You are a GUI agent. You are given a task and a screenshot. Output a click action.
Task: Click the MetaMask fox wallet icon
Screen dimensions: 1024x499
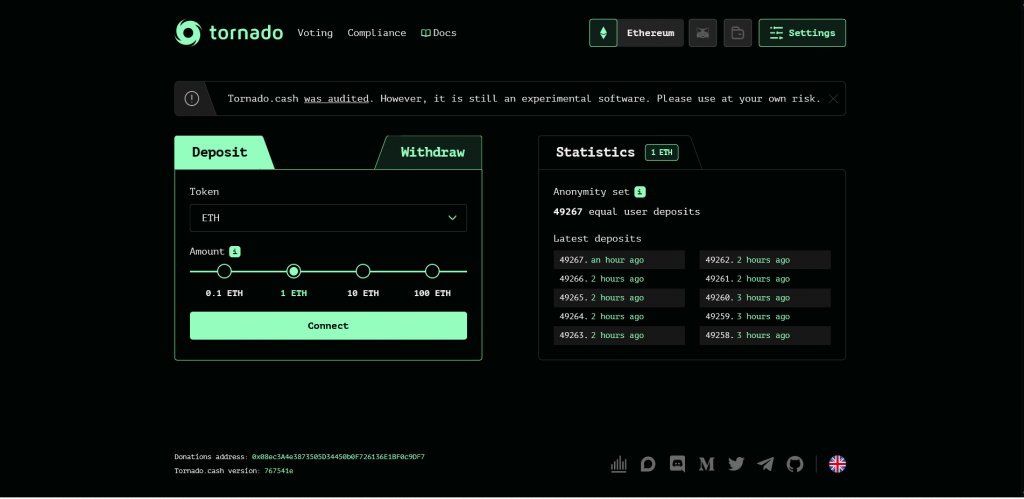tap(703, 33)
